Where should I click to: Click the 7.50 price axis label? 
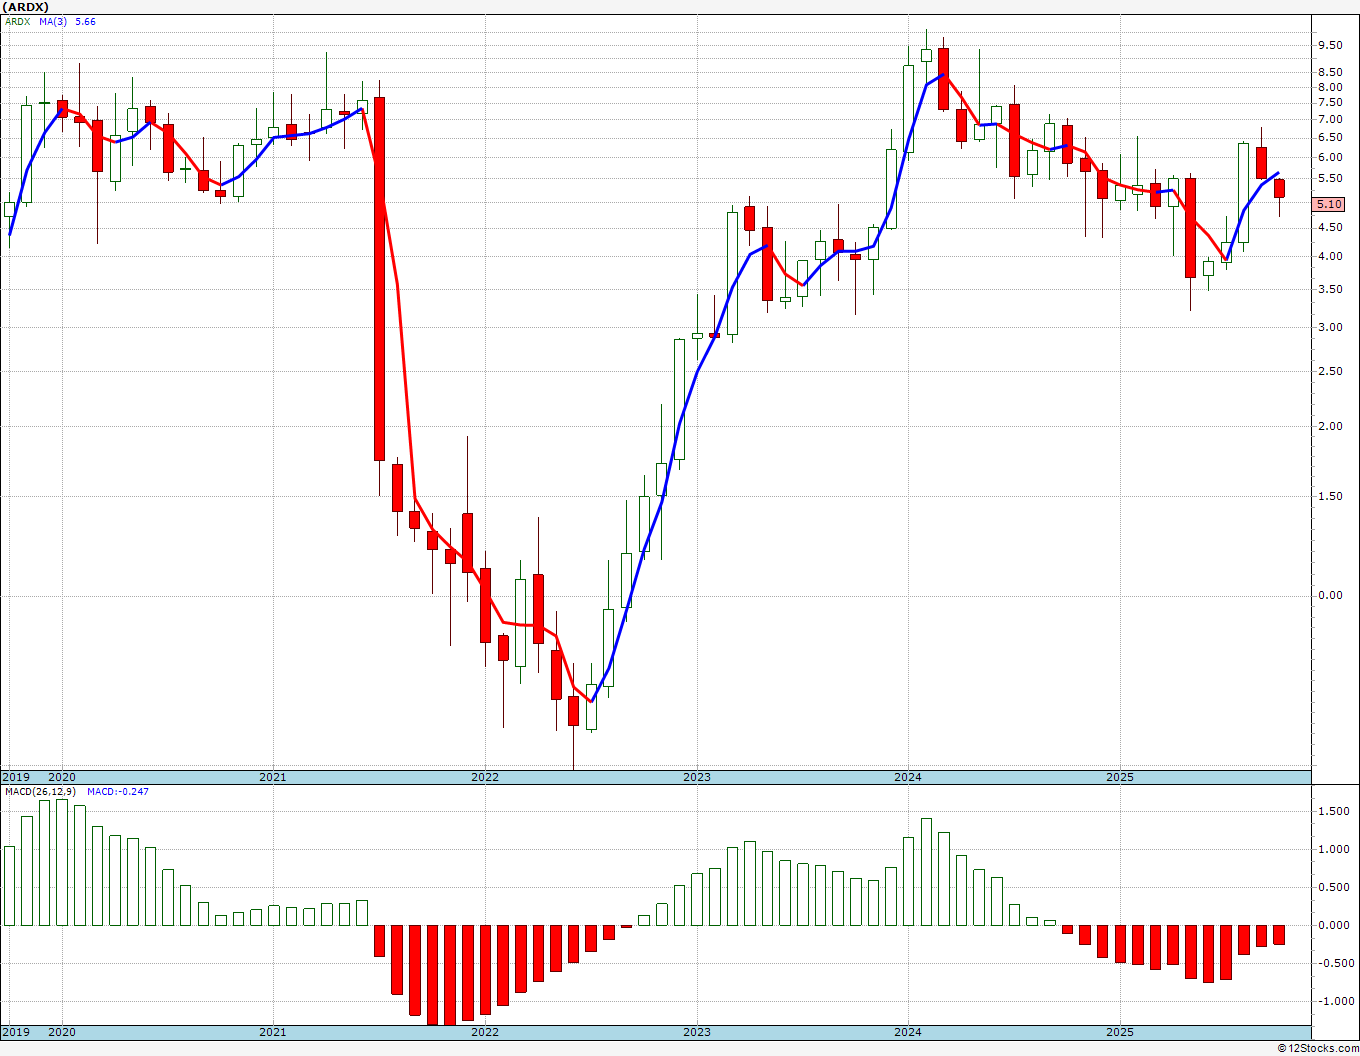[x=1330, y=103]
